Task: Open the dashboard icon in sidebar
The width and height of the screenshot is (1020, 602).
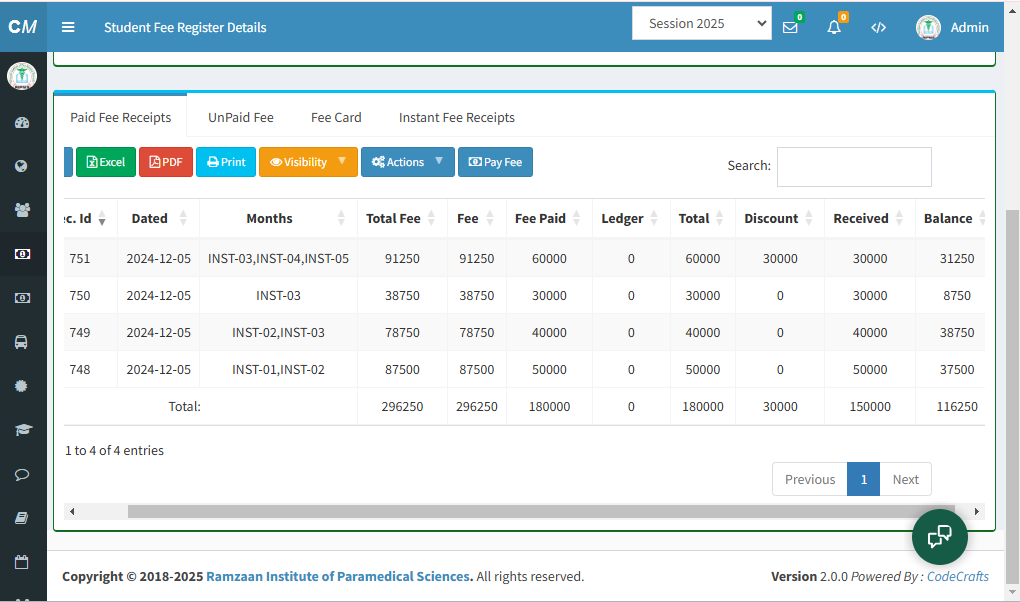Action: [22, 123]
